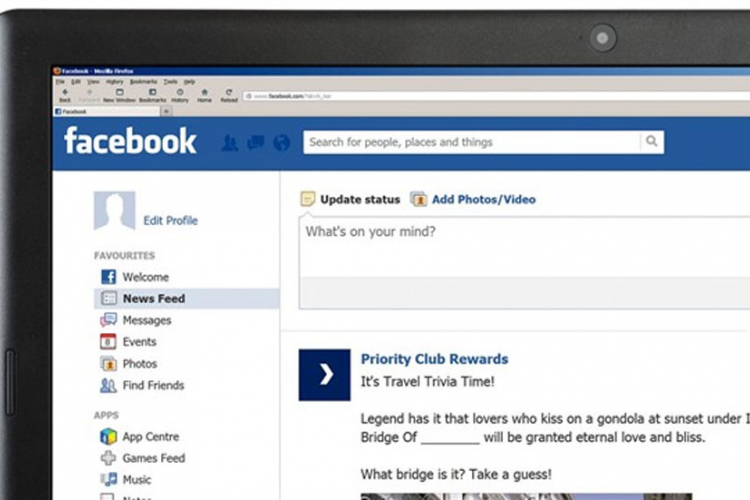The width and height of the screenshot is (750, 500).
Task: Open the File menu
Action: coord(60,82)
